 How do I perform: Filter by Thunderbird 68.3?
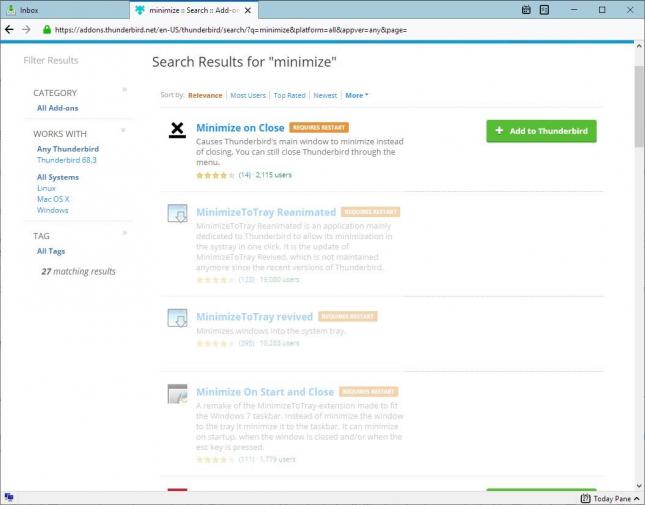[67, 160]
